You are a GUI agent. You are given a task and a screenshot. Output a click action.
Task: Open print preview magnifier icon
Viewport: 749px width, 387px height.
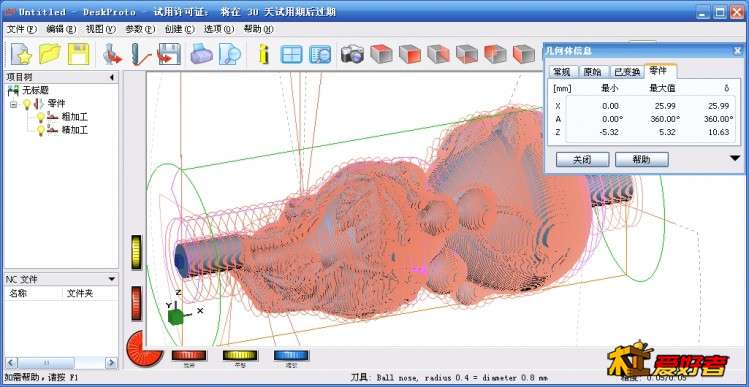click(x=230, y=54)
